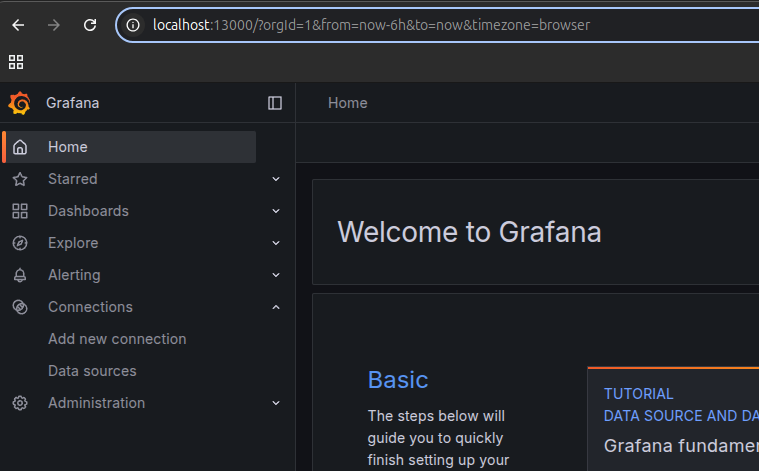Screen dimensions: 759x471
Task: Click the Alerting bell icon
Action: coord(20,275)
